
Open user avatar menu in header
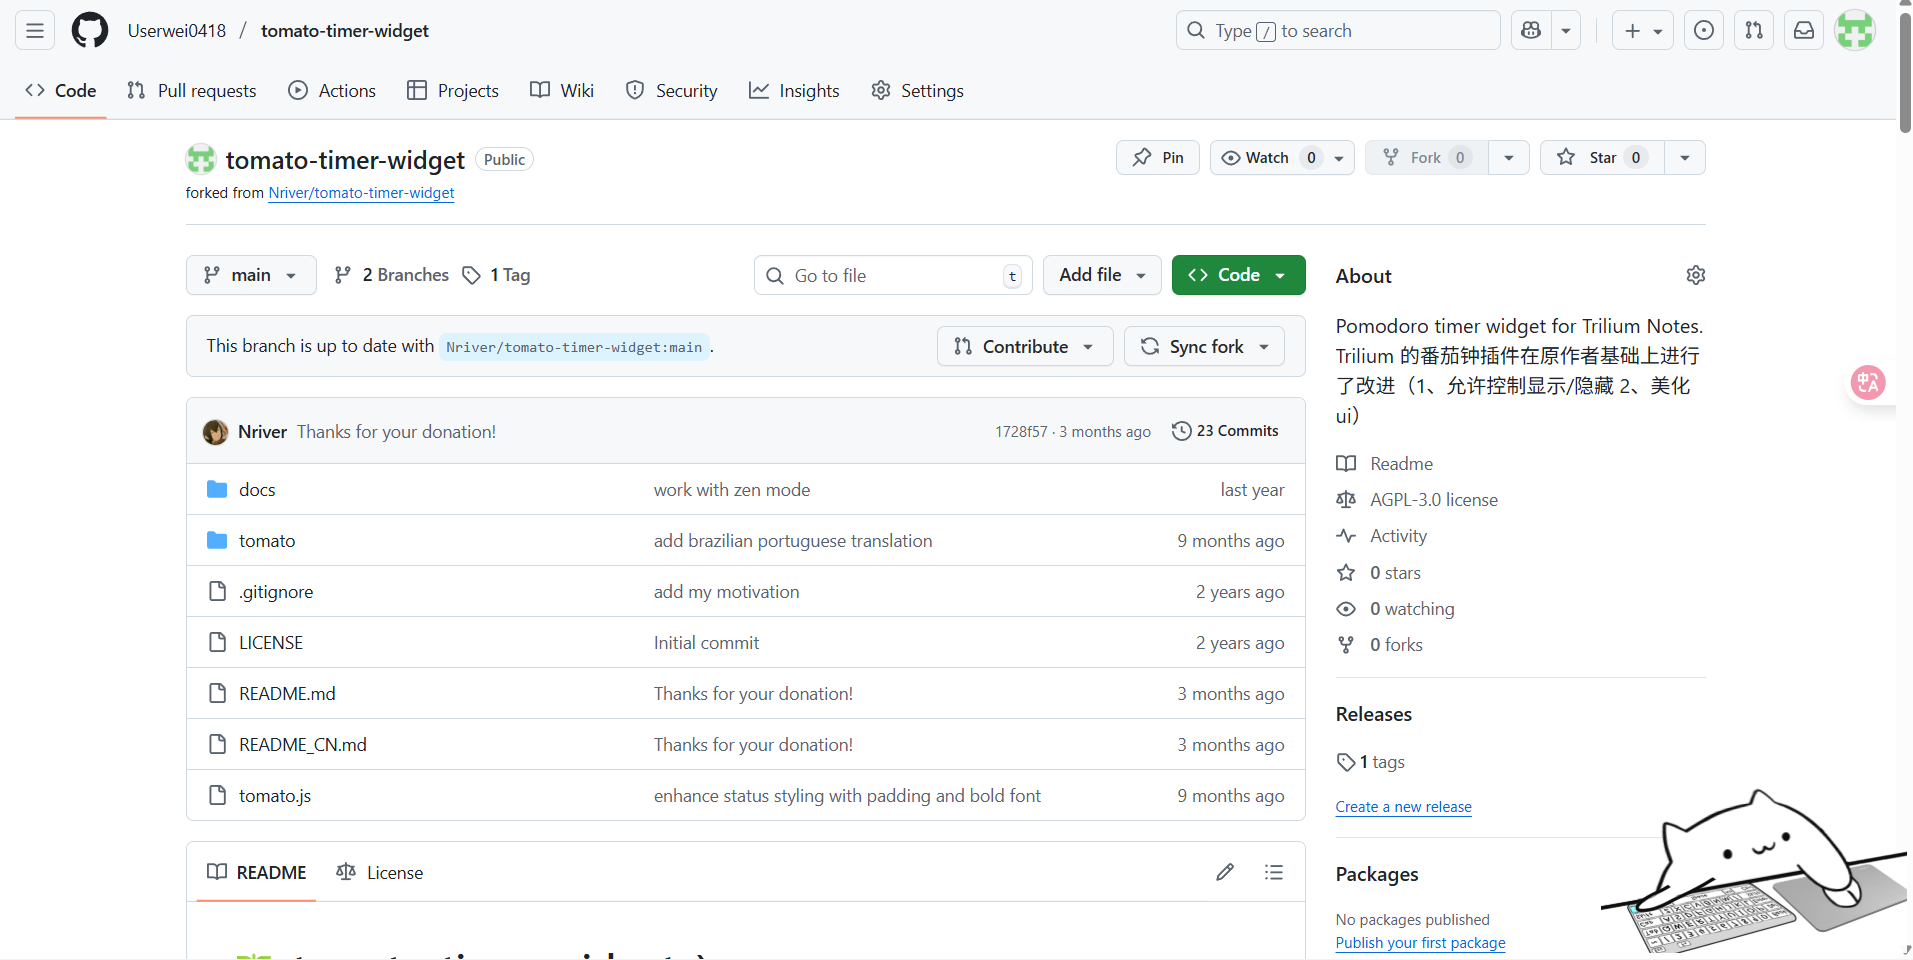tap(1855, 31)
